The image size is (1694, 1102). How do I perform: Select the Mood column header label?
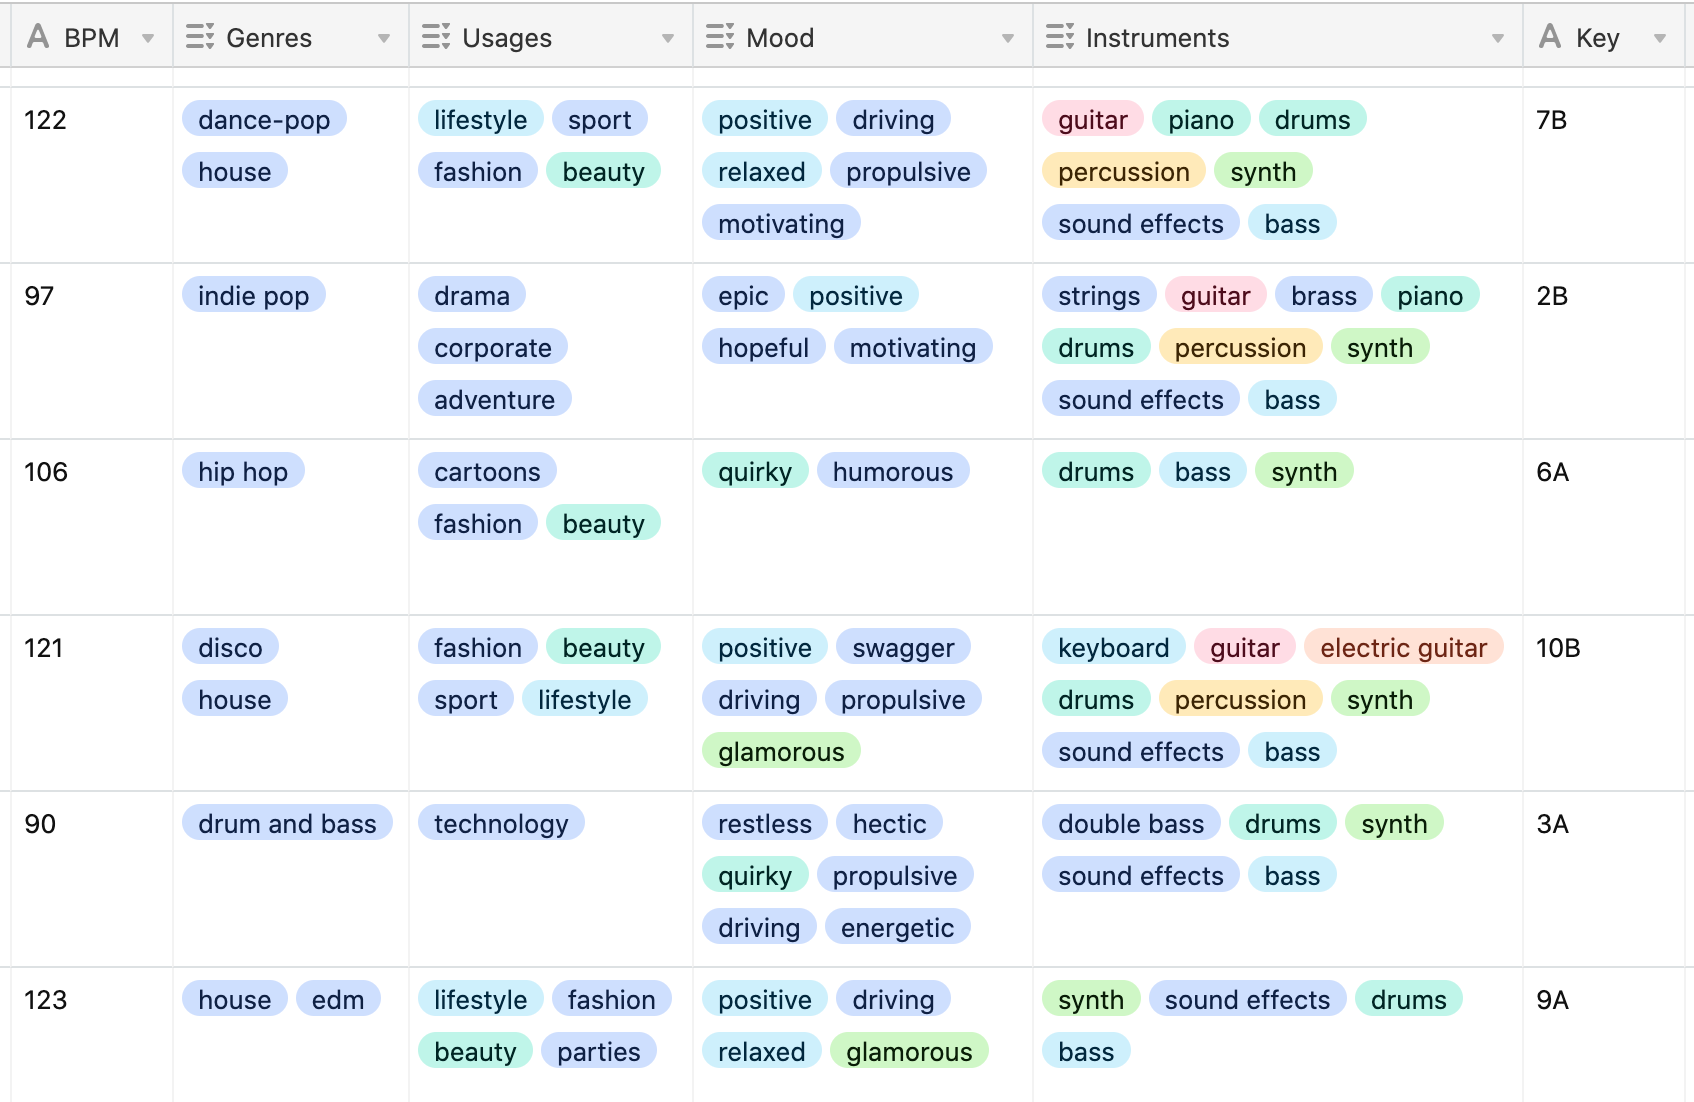[780, 38]
